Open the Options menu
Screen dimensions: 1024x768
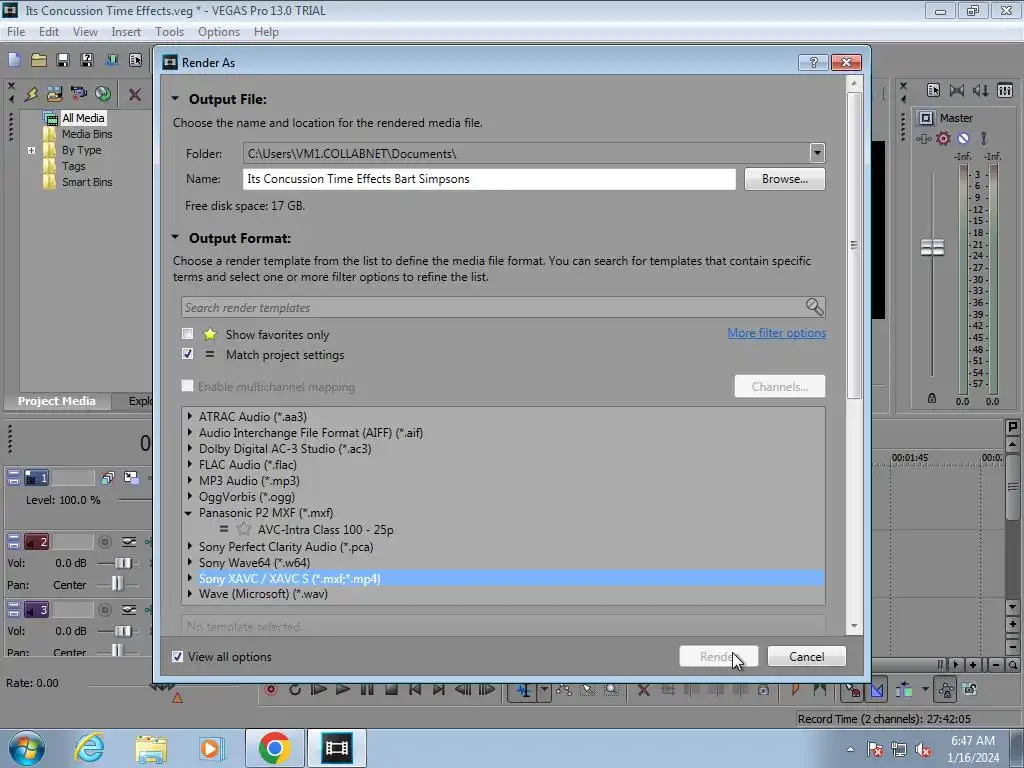click(x=219, y=31)
